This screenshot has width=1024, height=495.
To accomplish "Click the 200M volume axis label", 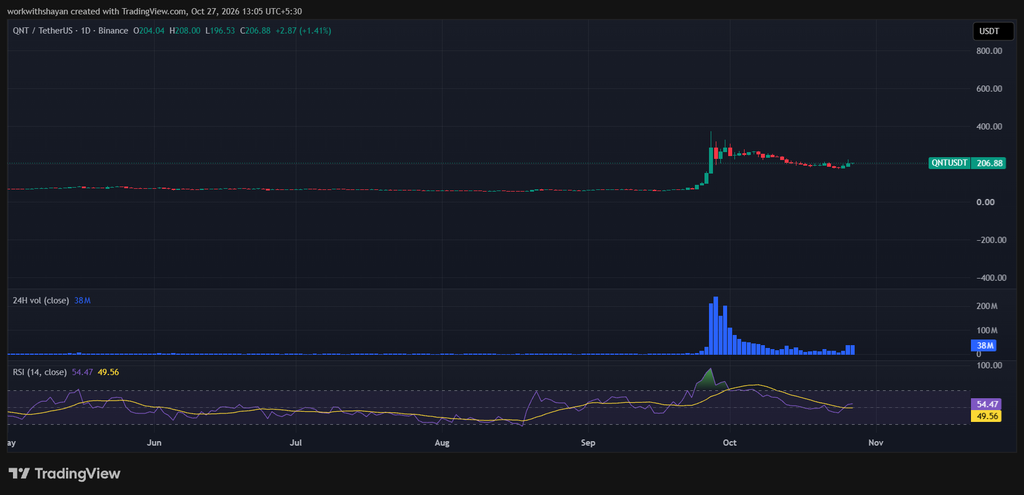I will [987, 306].
